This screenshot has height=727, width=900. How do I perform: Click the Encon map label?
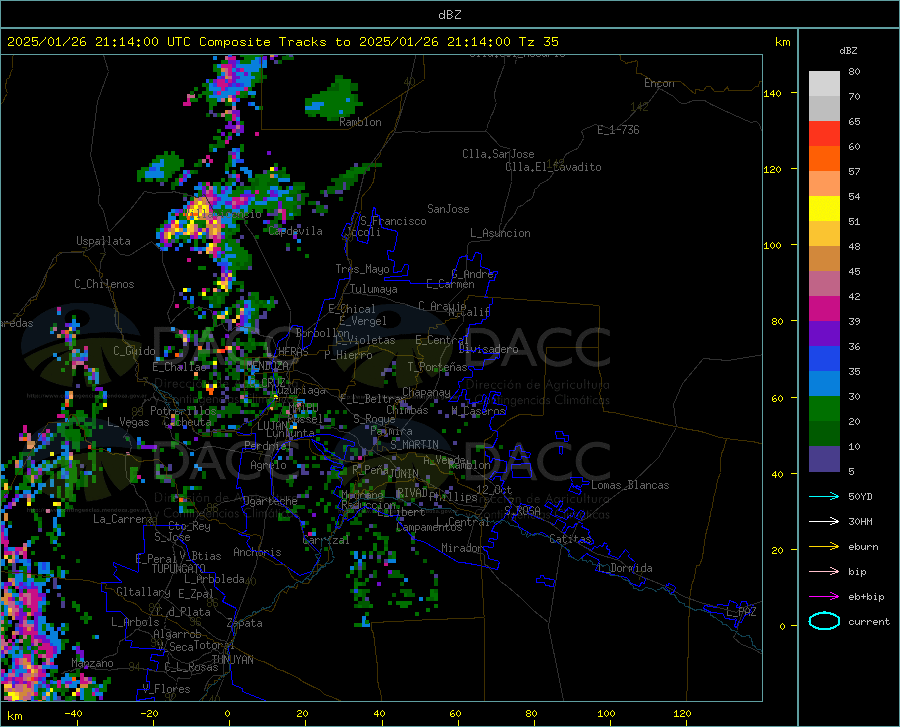(x=659, y=83)
